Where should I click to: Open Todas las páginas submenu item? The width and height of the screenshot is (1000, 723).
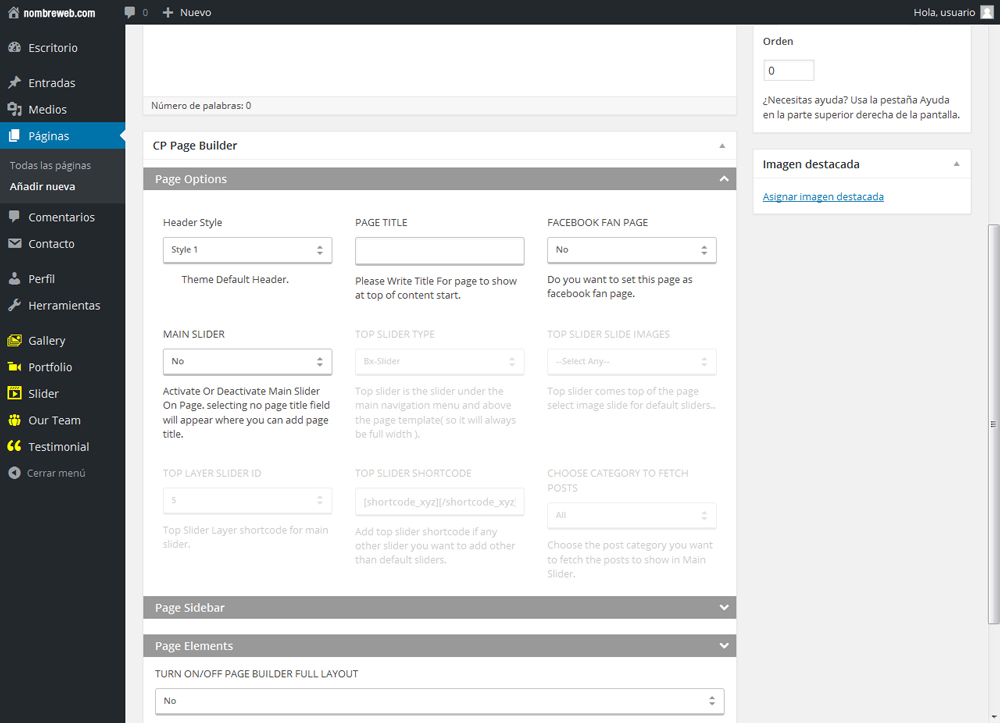click(x=50, y=165)
